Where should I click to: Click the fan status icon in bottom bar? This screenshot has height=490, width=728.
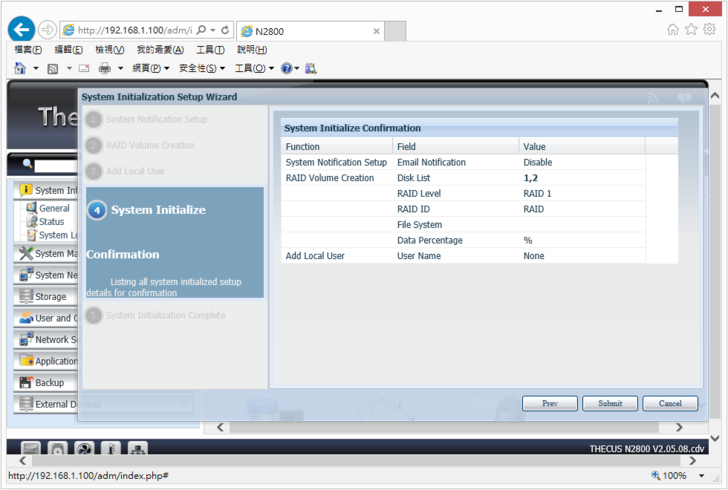(85, 450)
